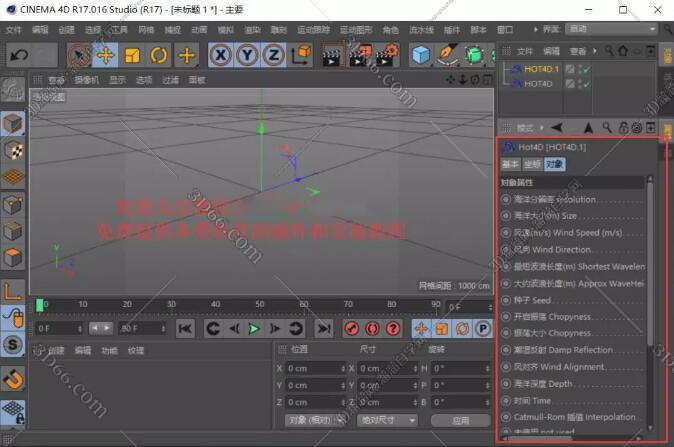Click the green subdivision generator icon
The height and width of the screenshot is (447, 674).
pos(474,55)
